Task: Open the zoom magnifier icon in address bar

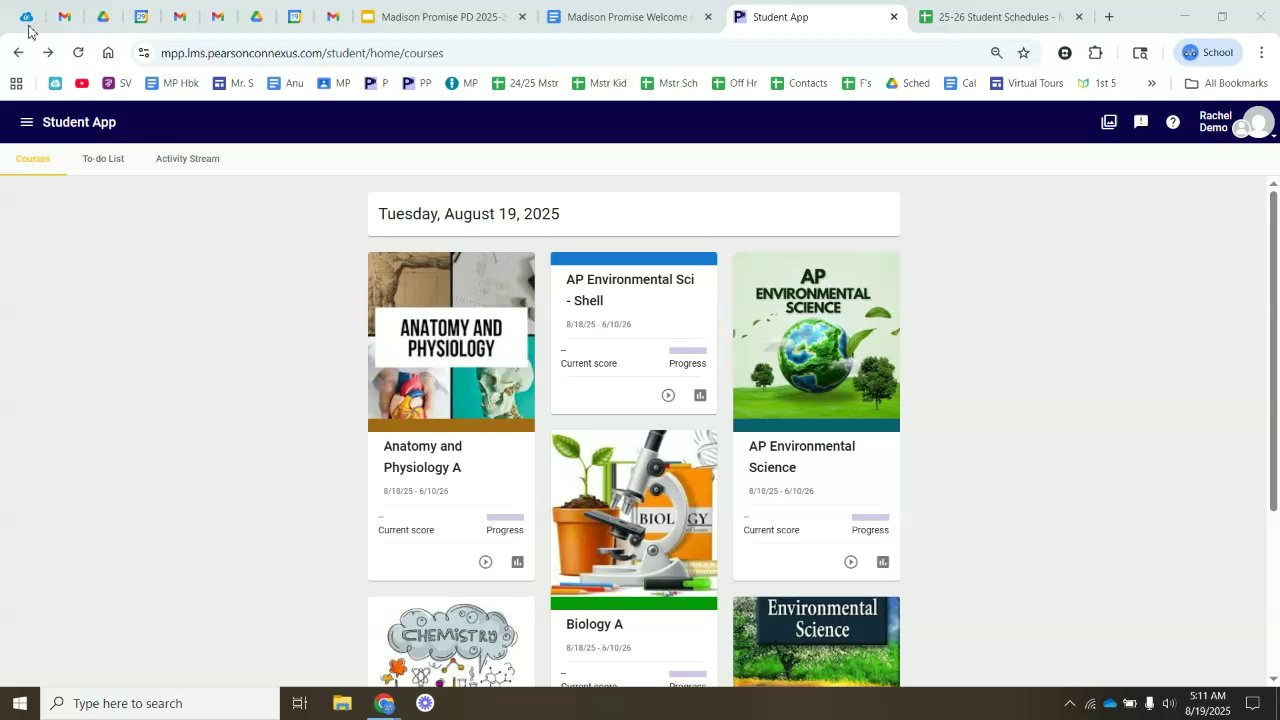Action: pos(996,53)
